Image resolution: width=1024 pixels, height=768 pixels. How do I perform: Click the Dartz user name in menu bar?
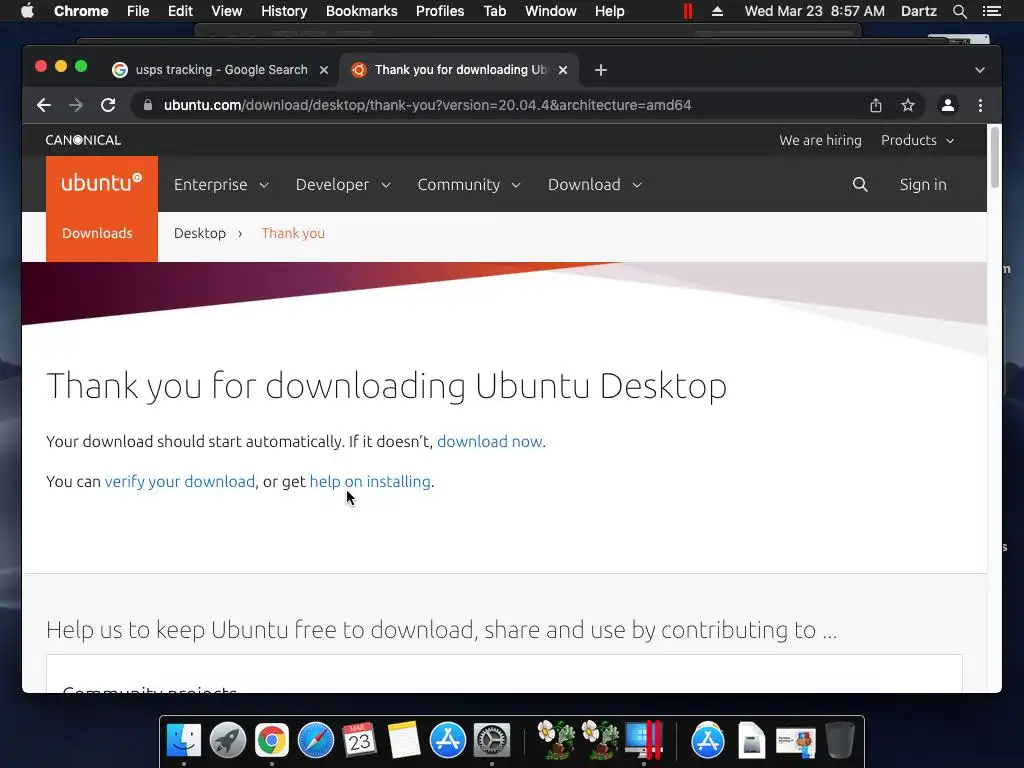[x=918, y=11]
